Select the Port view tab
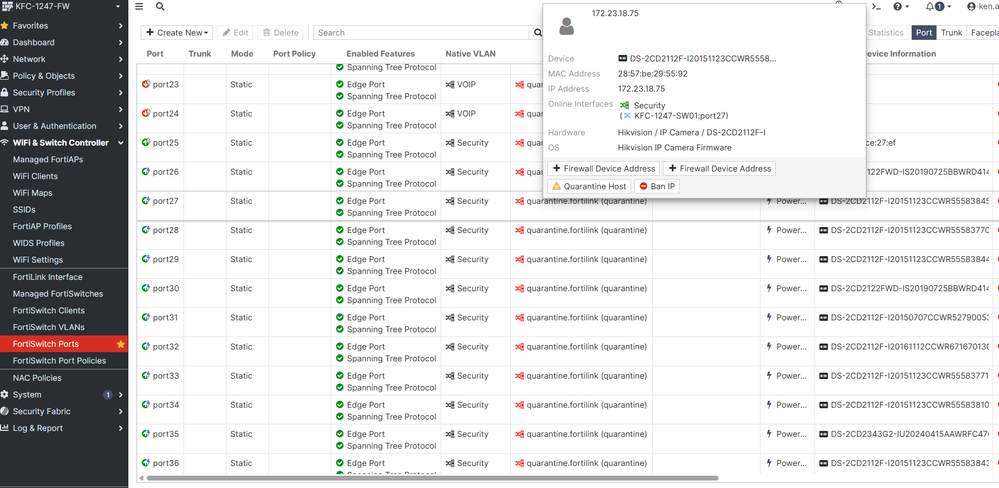 click(924, 32)
